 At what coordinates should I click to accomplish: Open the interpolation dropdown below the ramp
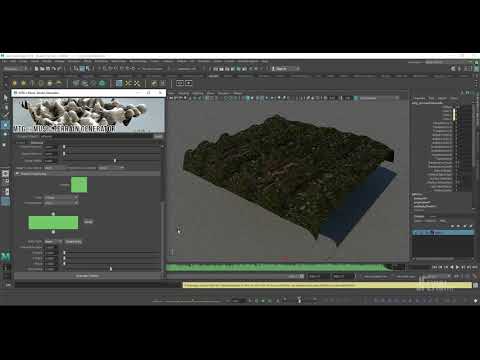pos(53,242)
